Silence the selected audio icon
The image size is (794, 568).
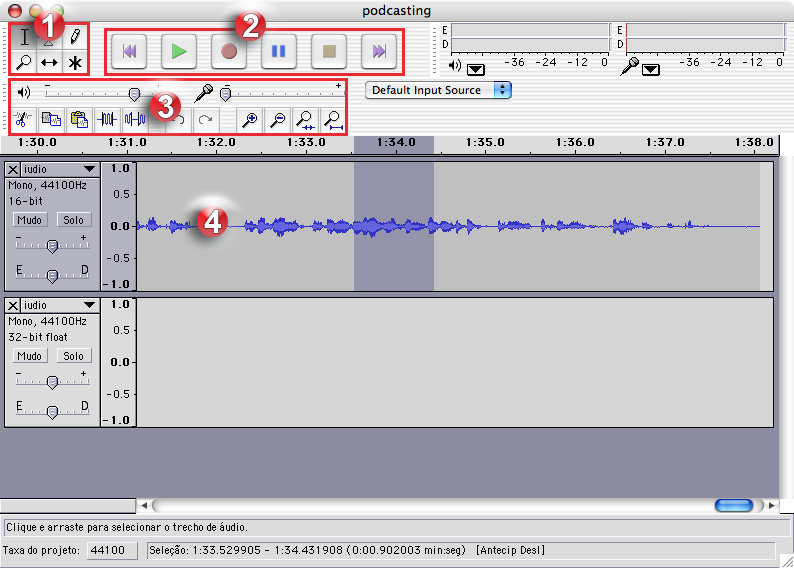(135, 119)
